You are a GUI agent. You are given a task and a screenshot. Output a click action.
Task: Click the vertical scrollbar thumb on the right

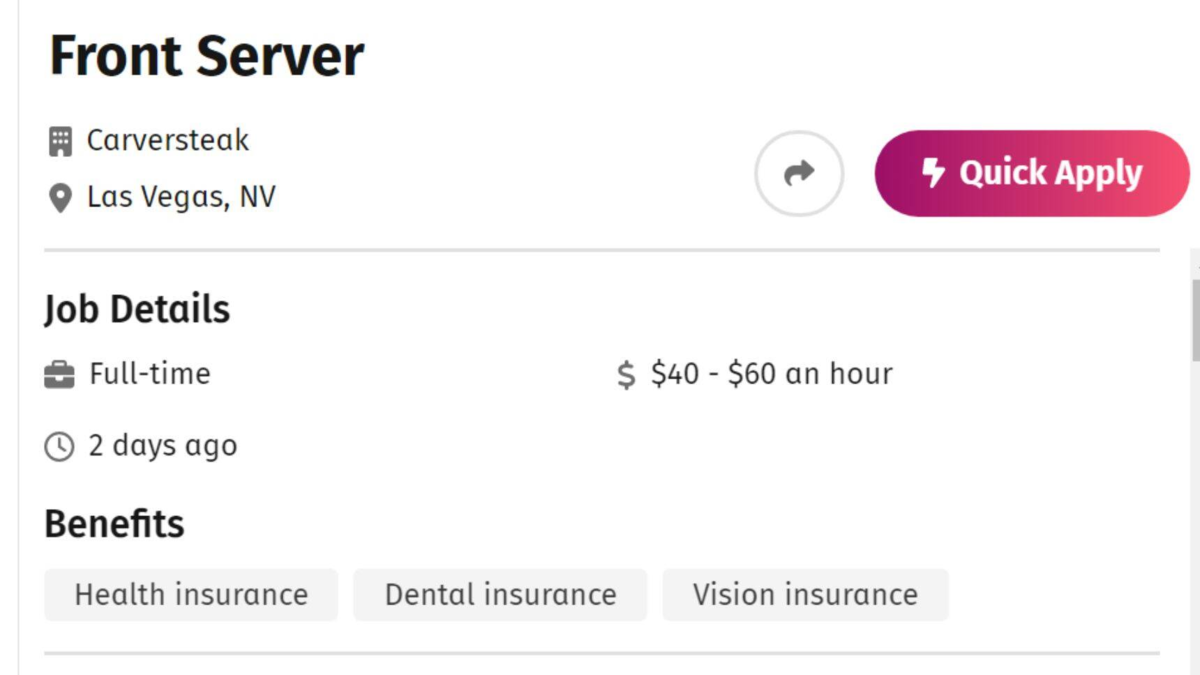point(1194,320)
